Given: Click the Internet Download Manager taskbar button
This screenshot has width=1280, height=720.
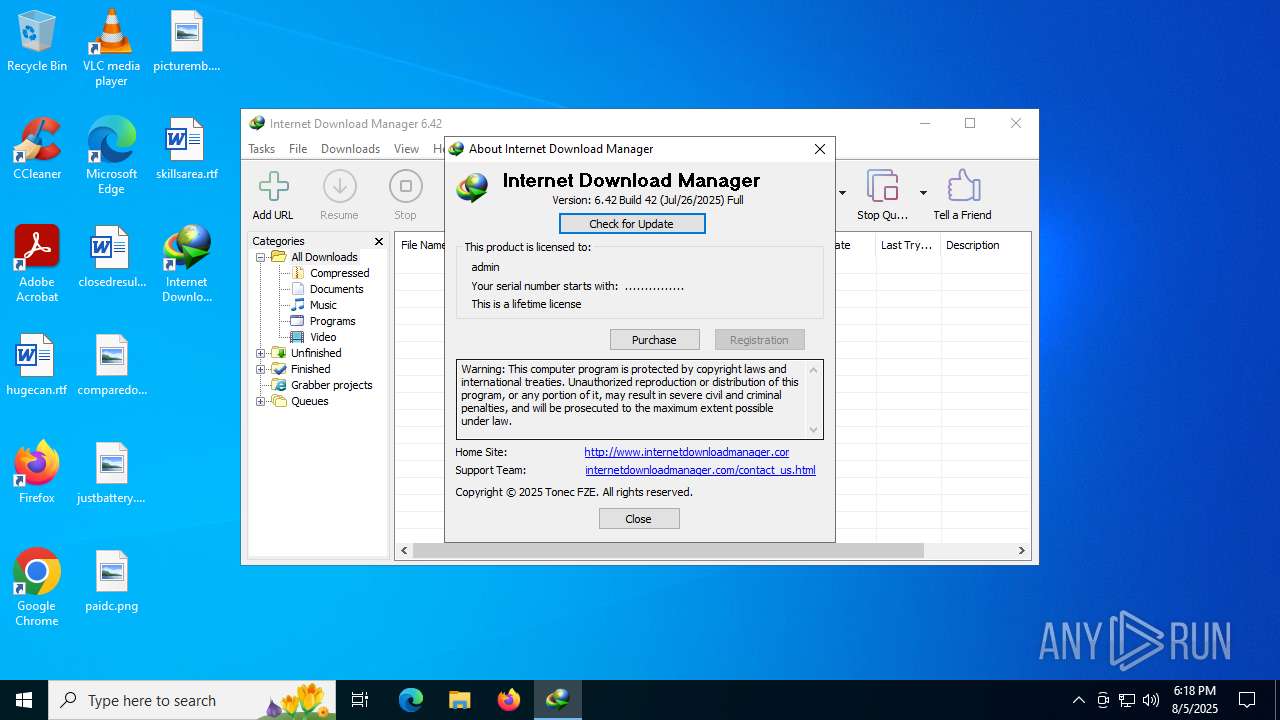Looking at the screenshot, I should 557,700.
